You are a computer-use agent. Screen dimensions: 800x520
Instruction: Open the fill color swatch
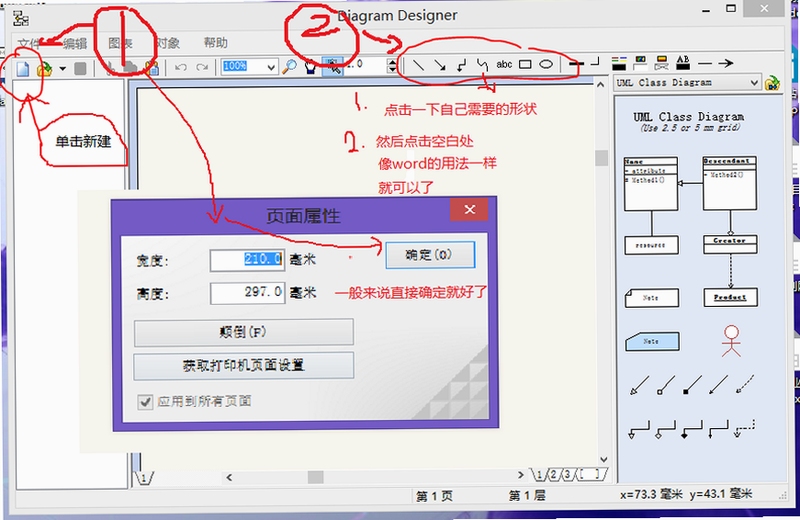pyautogui.click(x=640, y=63)
